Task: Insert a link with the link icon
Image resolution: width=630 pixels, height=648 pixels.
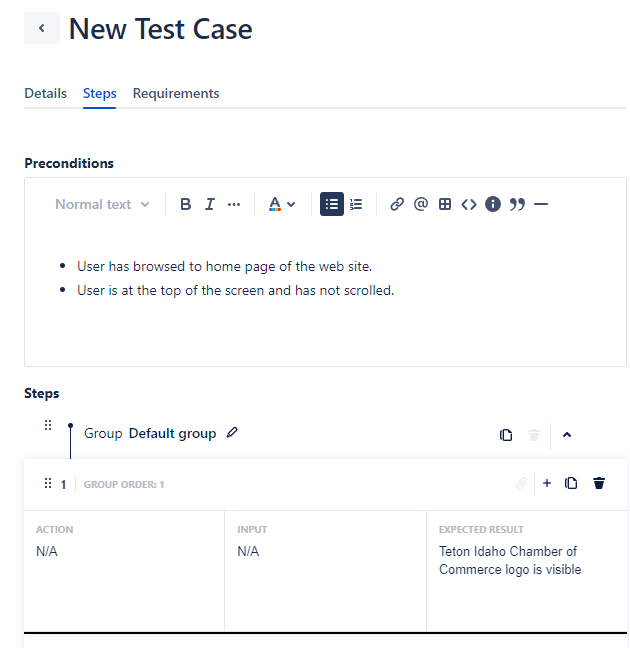Action: point(397,204)
